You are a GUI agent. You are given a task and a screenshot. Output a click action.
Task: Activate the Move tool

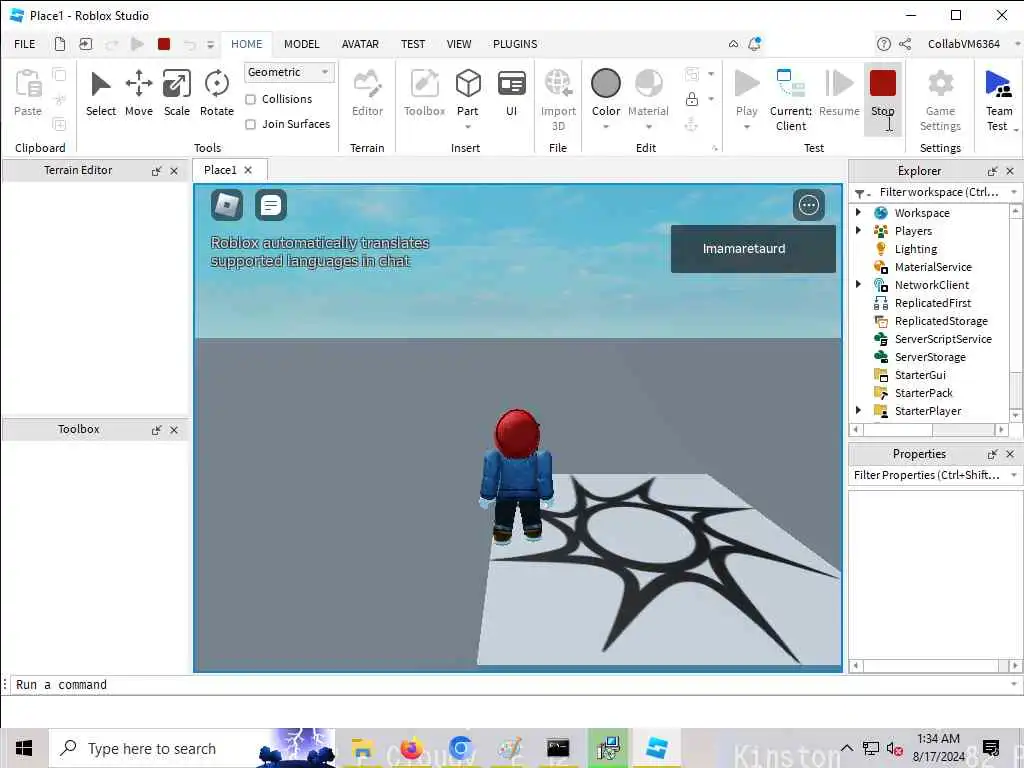pyautogui.click(x=138, y=93)
